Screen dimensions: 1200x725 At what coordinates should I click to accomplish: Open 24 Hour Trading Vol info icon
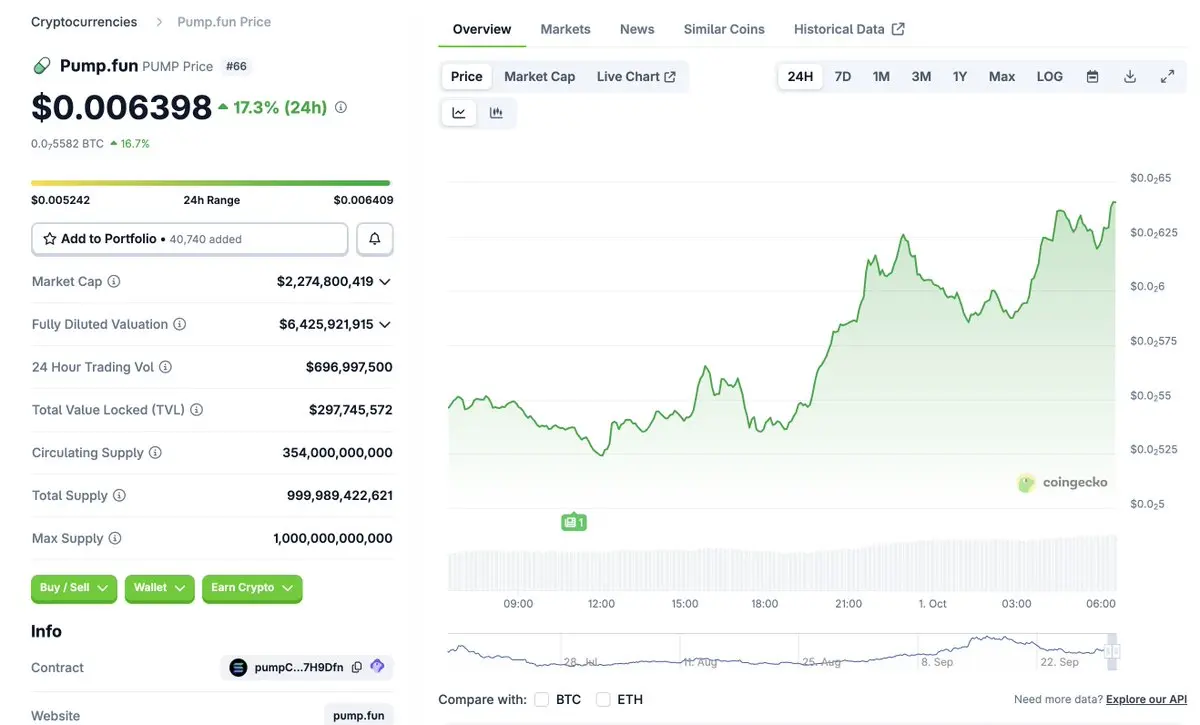[x=166, y=367]
